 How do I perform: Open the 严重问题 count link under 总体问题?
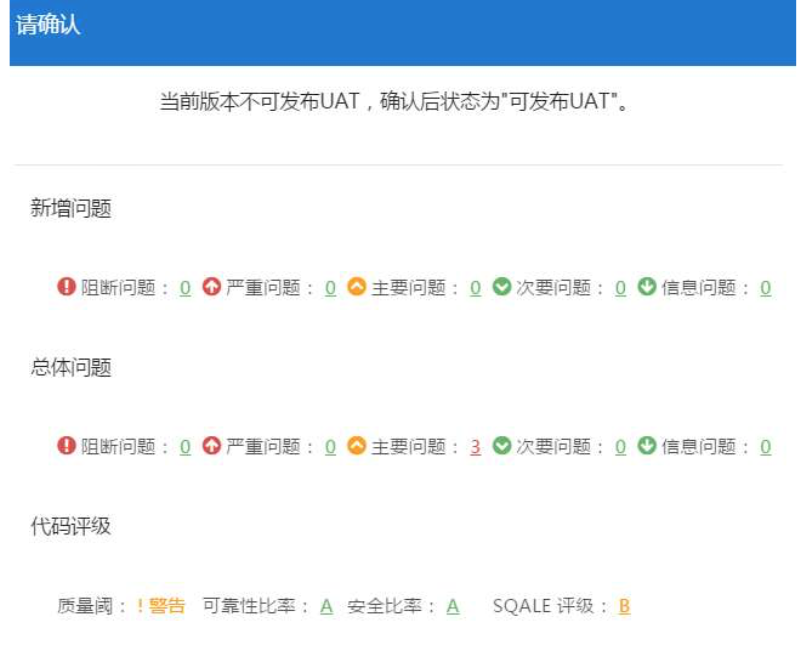[x=330, y=447]
